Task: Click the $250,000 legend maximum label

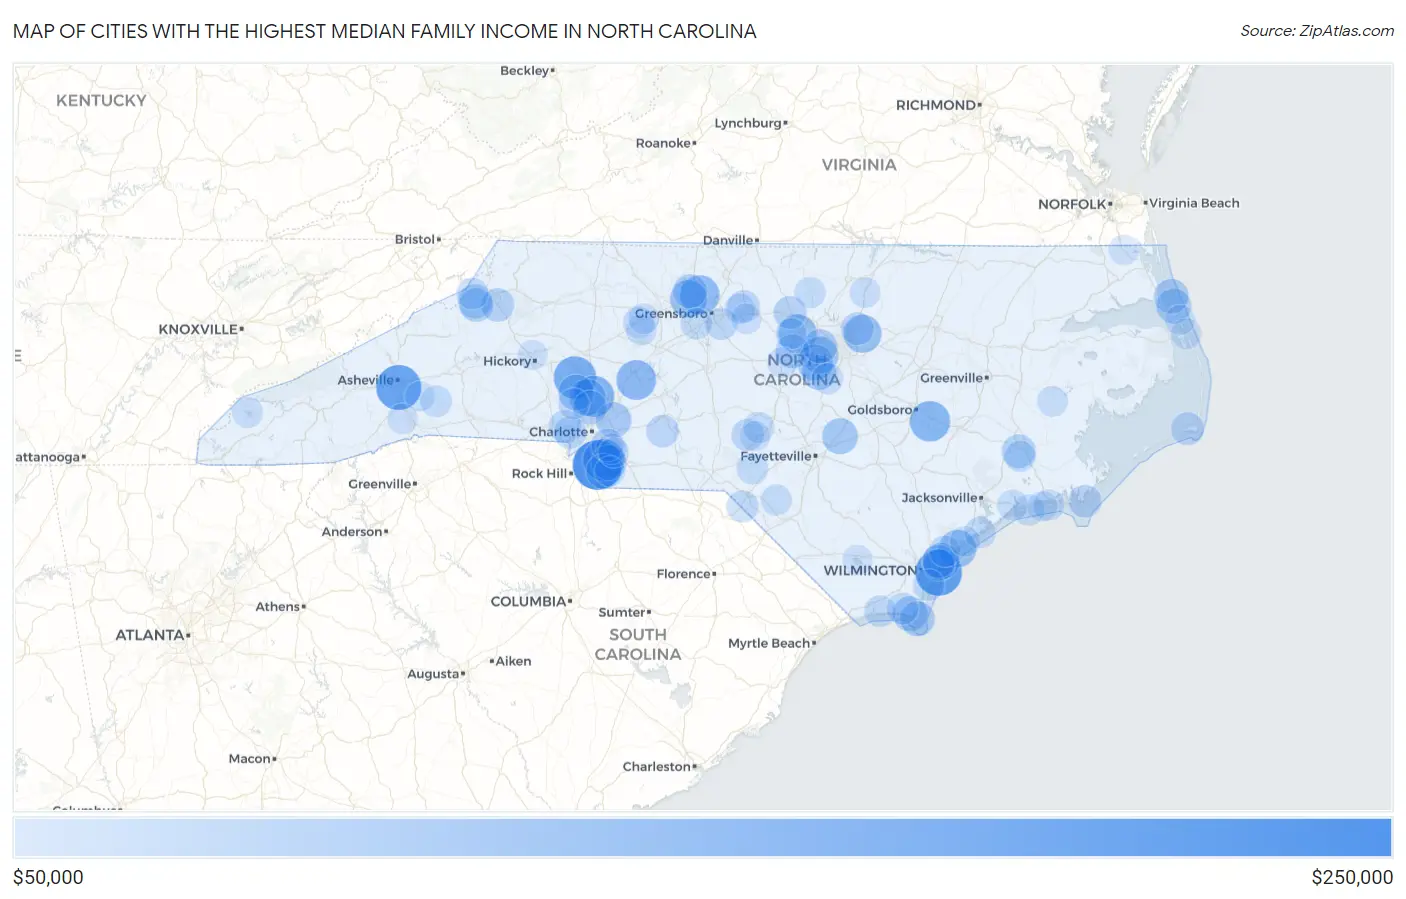Action: click(1352, 877)
